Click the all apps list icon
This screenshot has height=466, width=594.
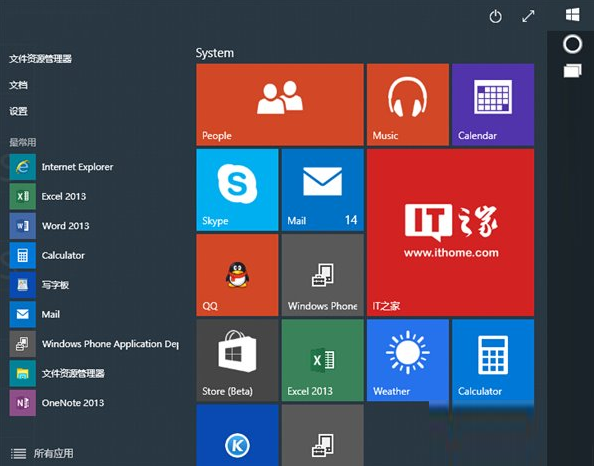click(x=18, y=453)
